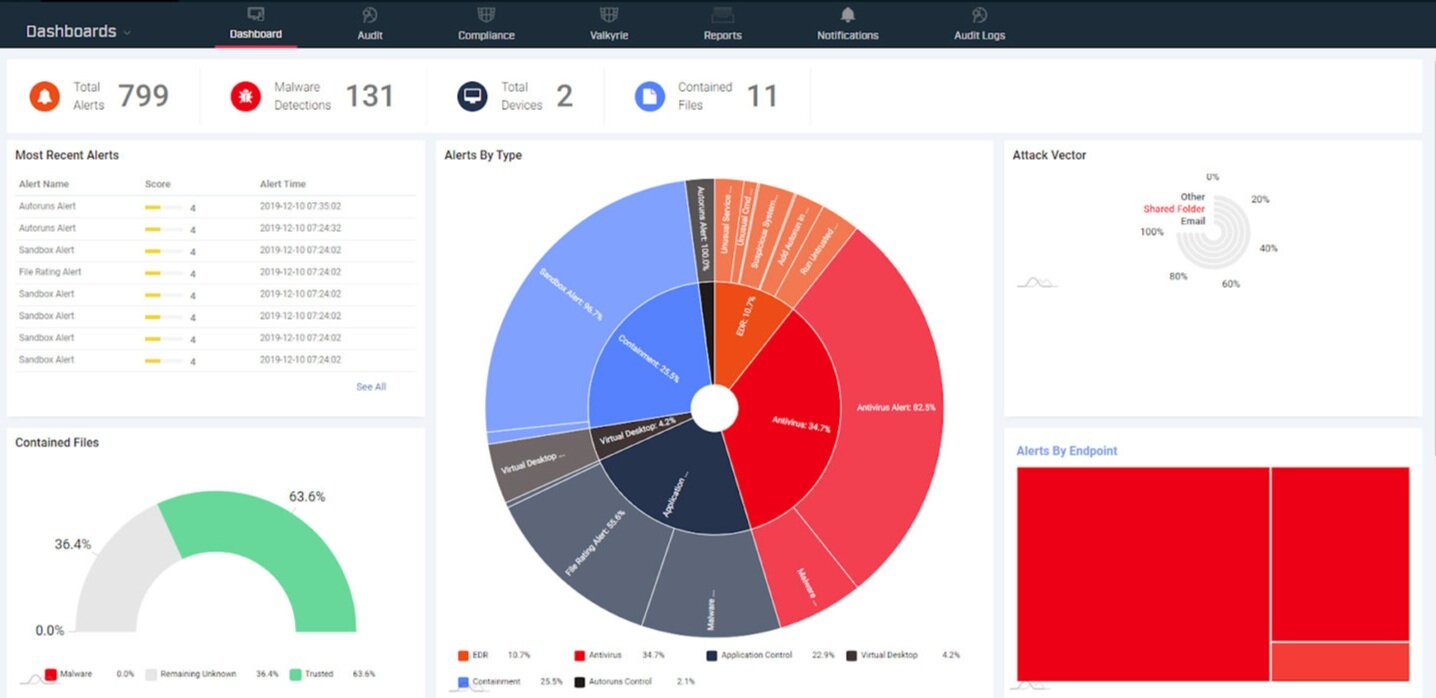Image resolution: width=1436 pixels, height=698 pixels.
Task: Click the Total Devices monitor icon
Action: 472,96
